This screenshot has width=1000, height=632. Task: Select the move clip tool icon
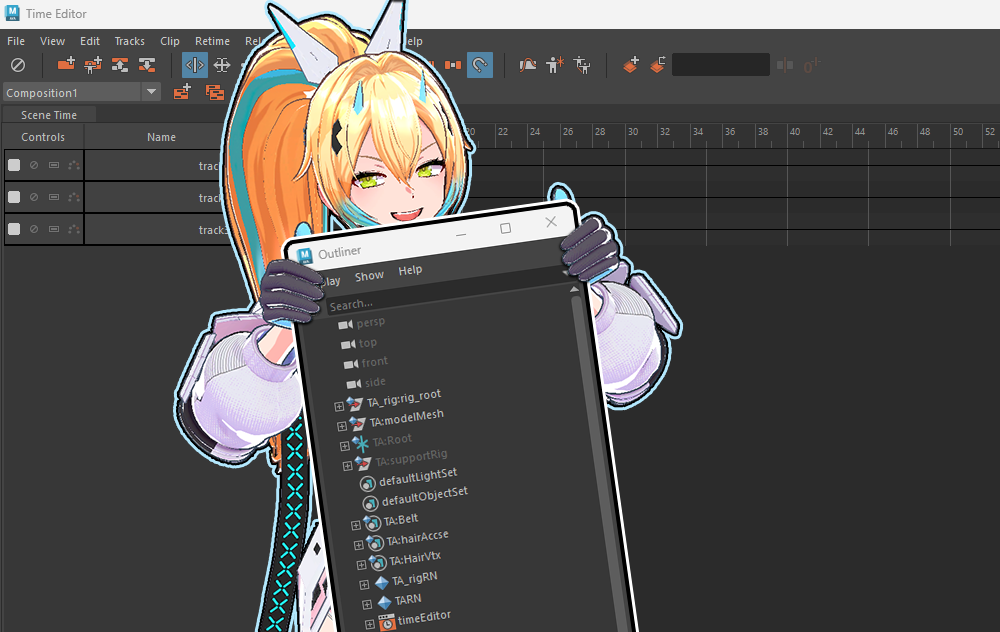(x=222, y=65)
